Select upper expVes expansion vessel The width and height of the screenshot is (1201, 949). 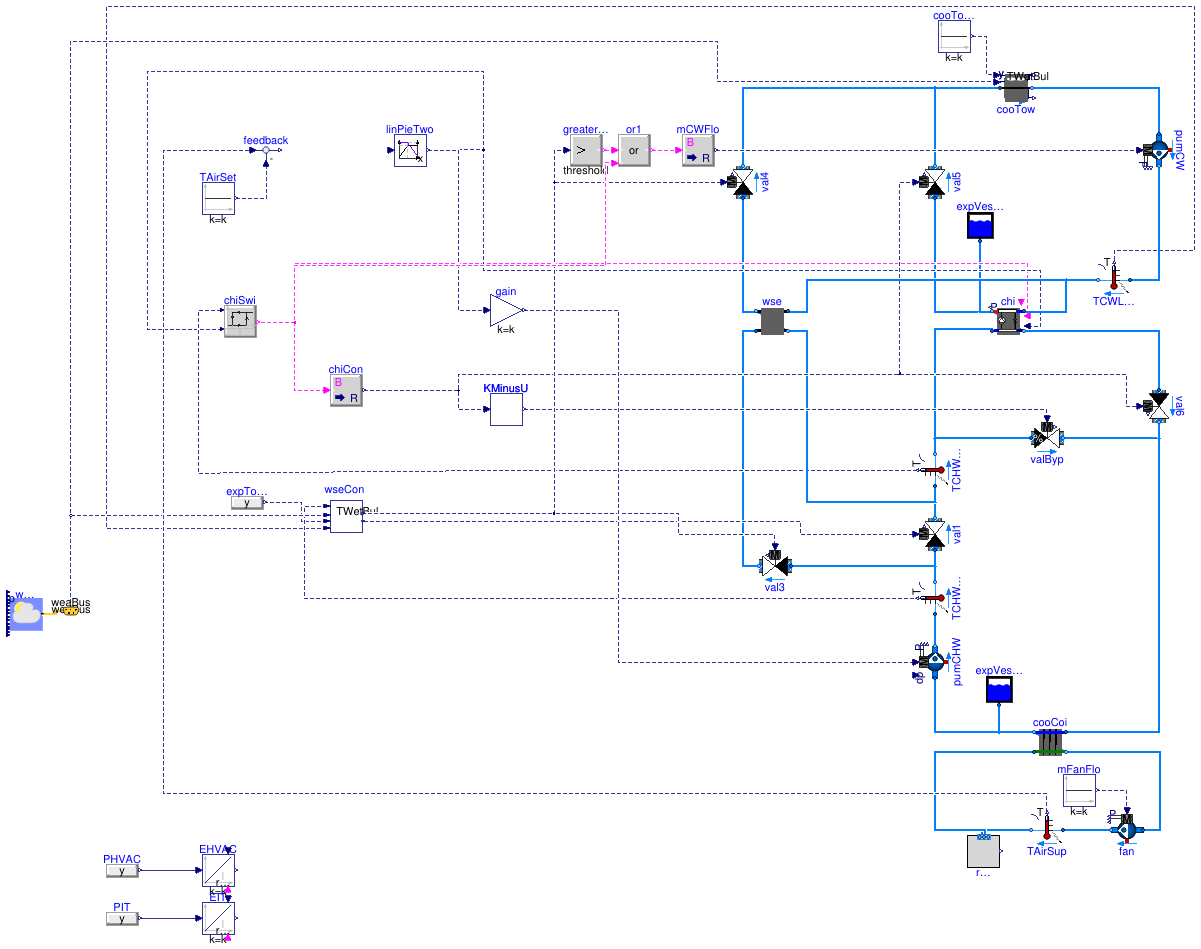click(x=980, y=227)
